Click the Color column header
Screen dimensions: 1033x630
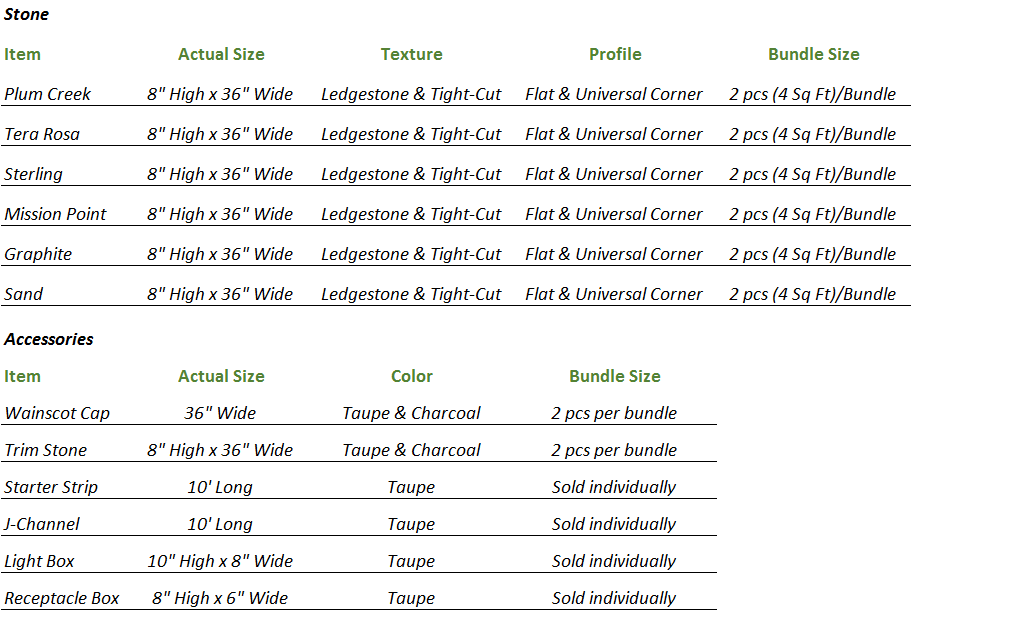pos(412,376)
